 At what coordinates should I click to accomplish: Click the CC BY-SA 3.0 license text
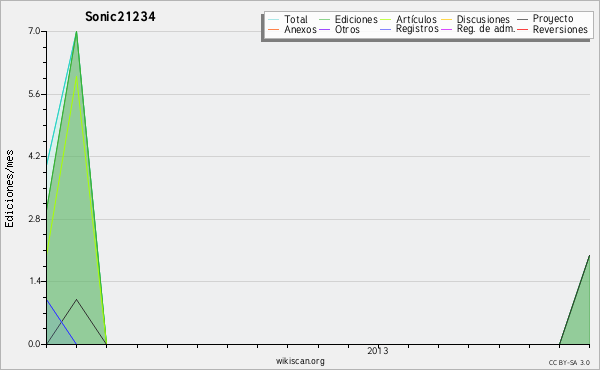tap(569, 363)
